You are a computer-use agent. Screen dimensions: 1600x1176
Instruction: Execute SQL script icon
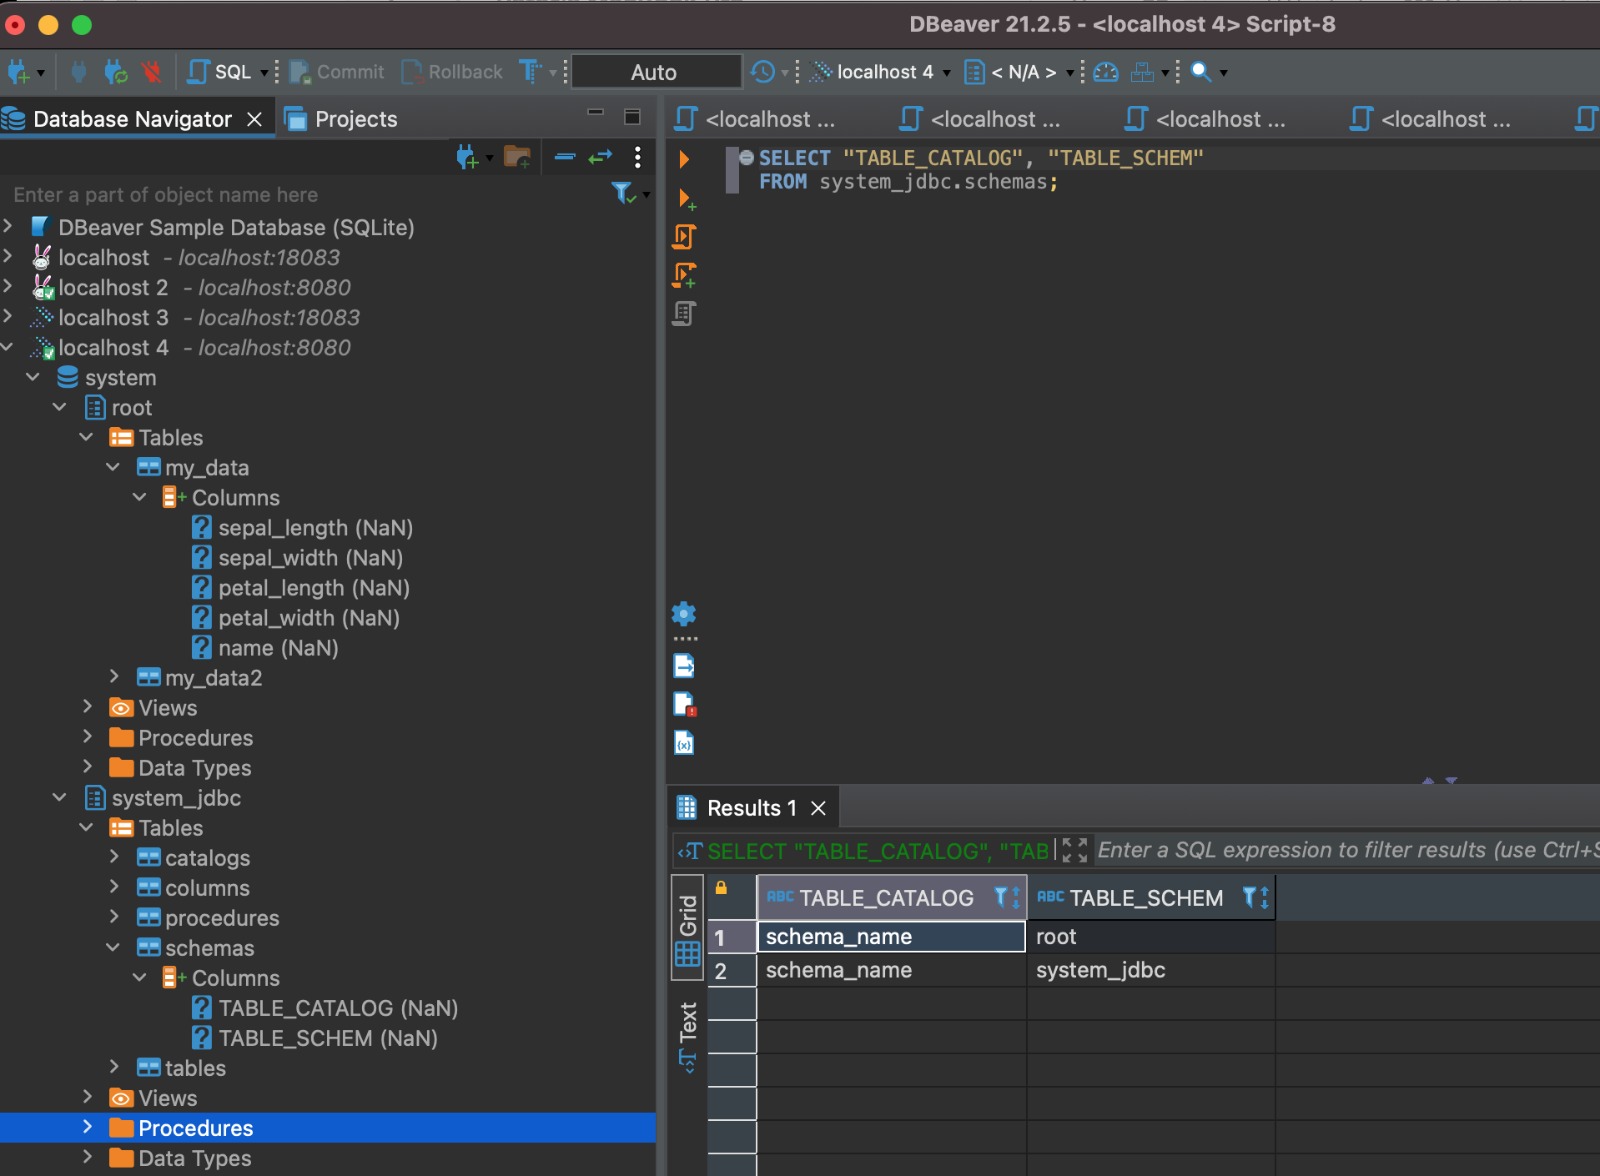pos(685,237)
